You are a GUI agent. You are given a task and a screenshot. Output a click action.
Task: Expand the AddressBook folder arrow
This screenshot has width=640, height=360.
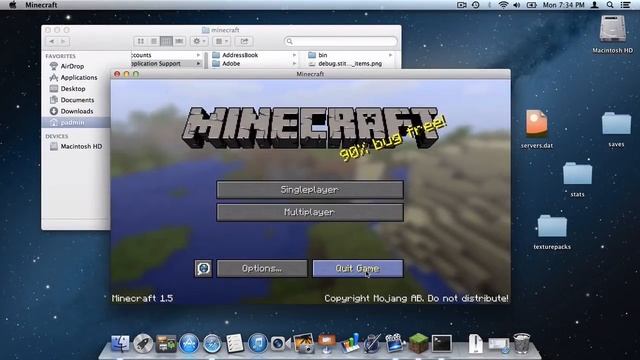pos(294,55)
